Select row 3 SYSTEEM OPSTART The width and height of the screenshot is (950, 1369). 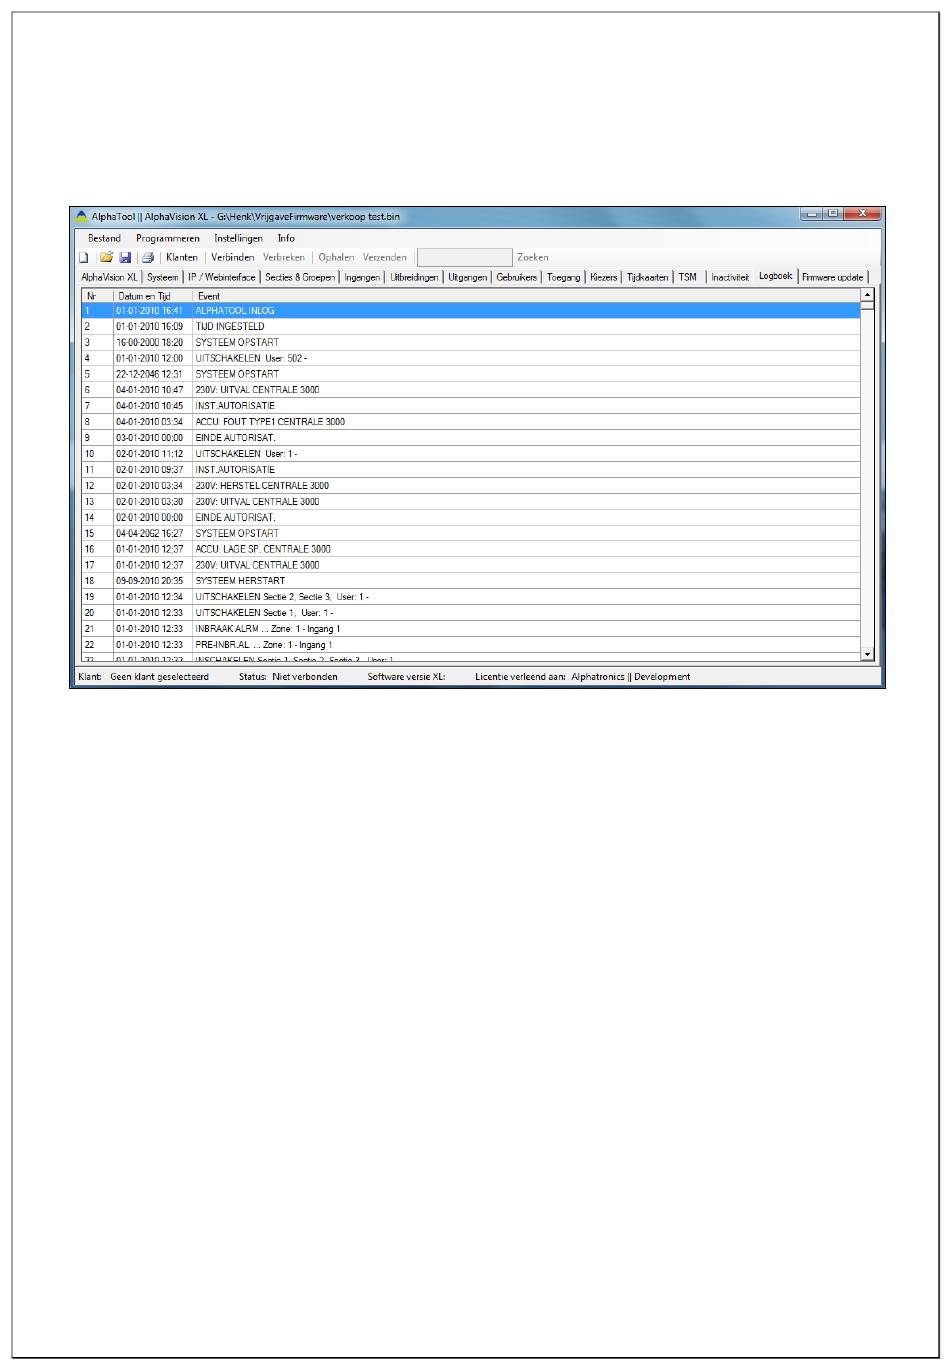pos(471,342)
